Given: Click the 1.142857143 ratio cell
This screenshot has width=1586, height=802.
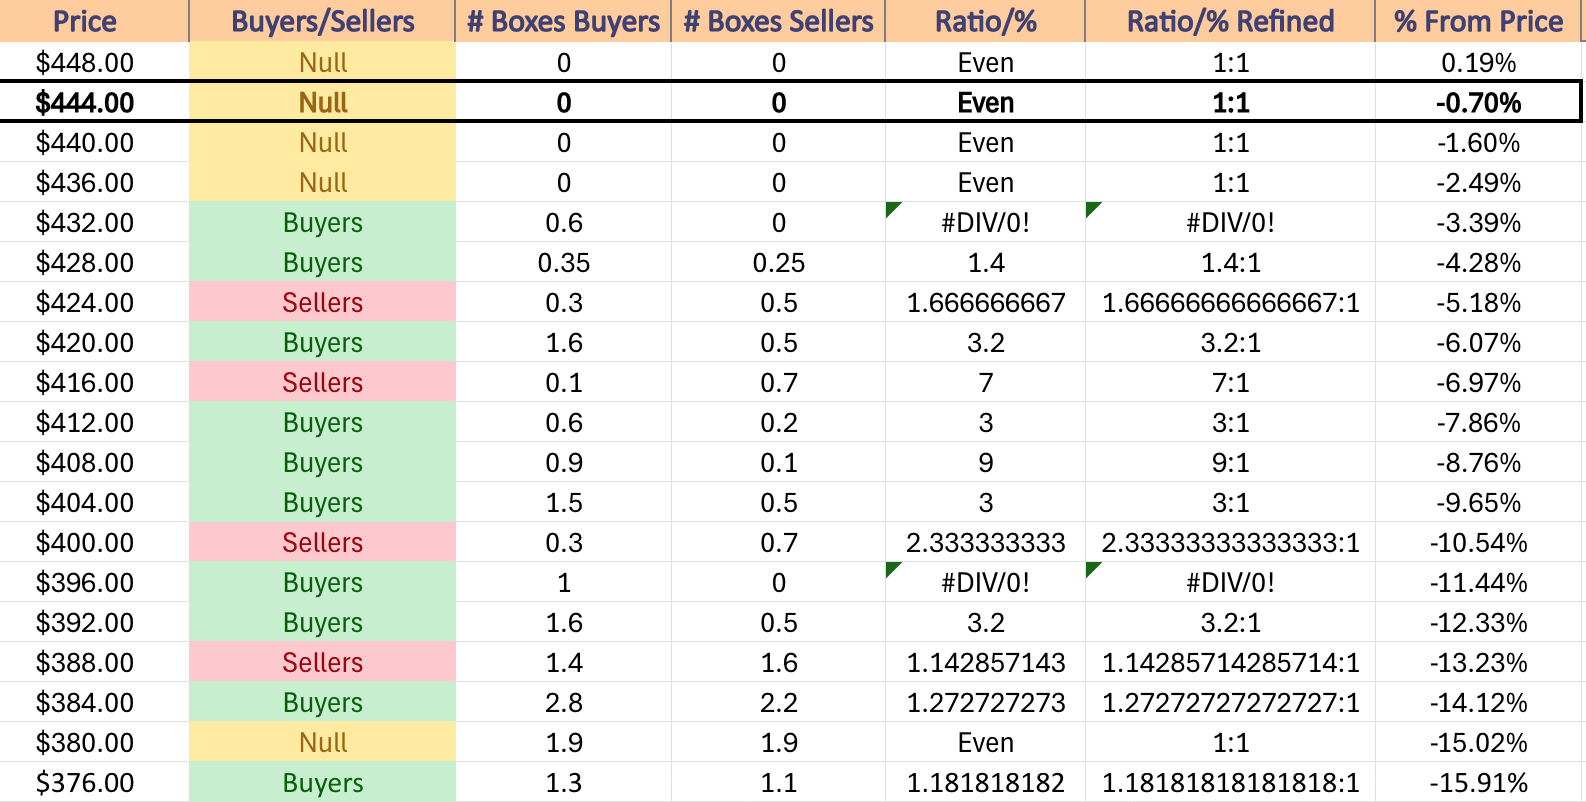Looking at the screenshot, I should point(985,662).
